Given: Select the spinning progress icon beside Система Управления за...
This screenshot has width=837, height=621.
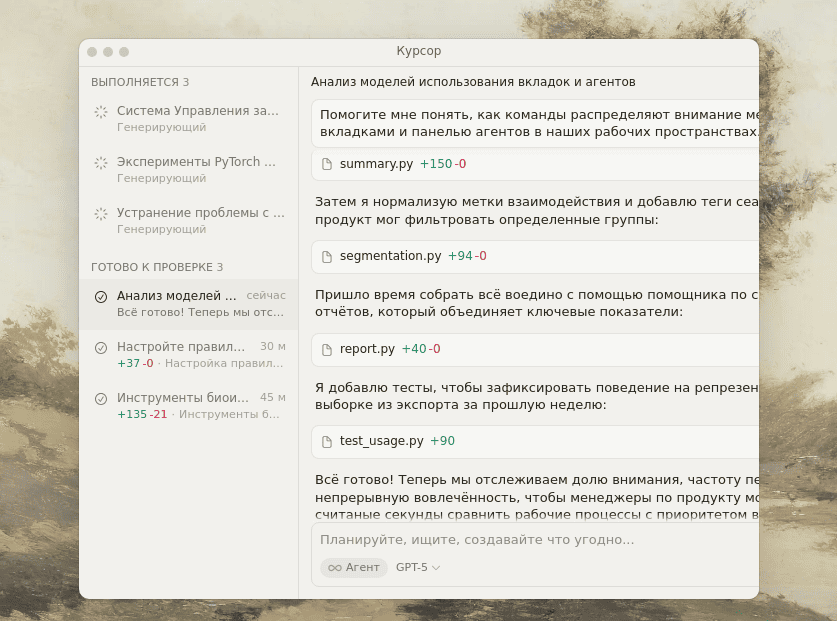Looking at the screenshot, I should point(100,110).
